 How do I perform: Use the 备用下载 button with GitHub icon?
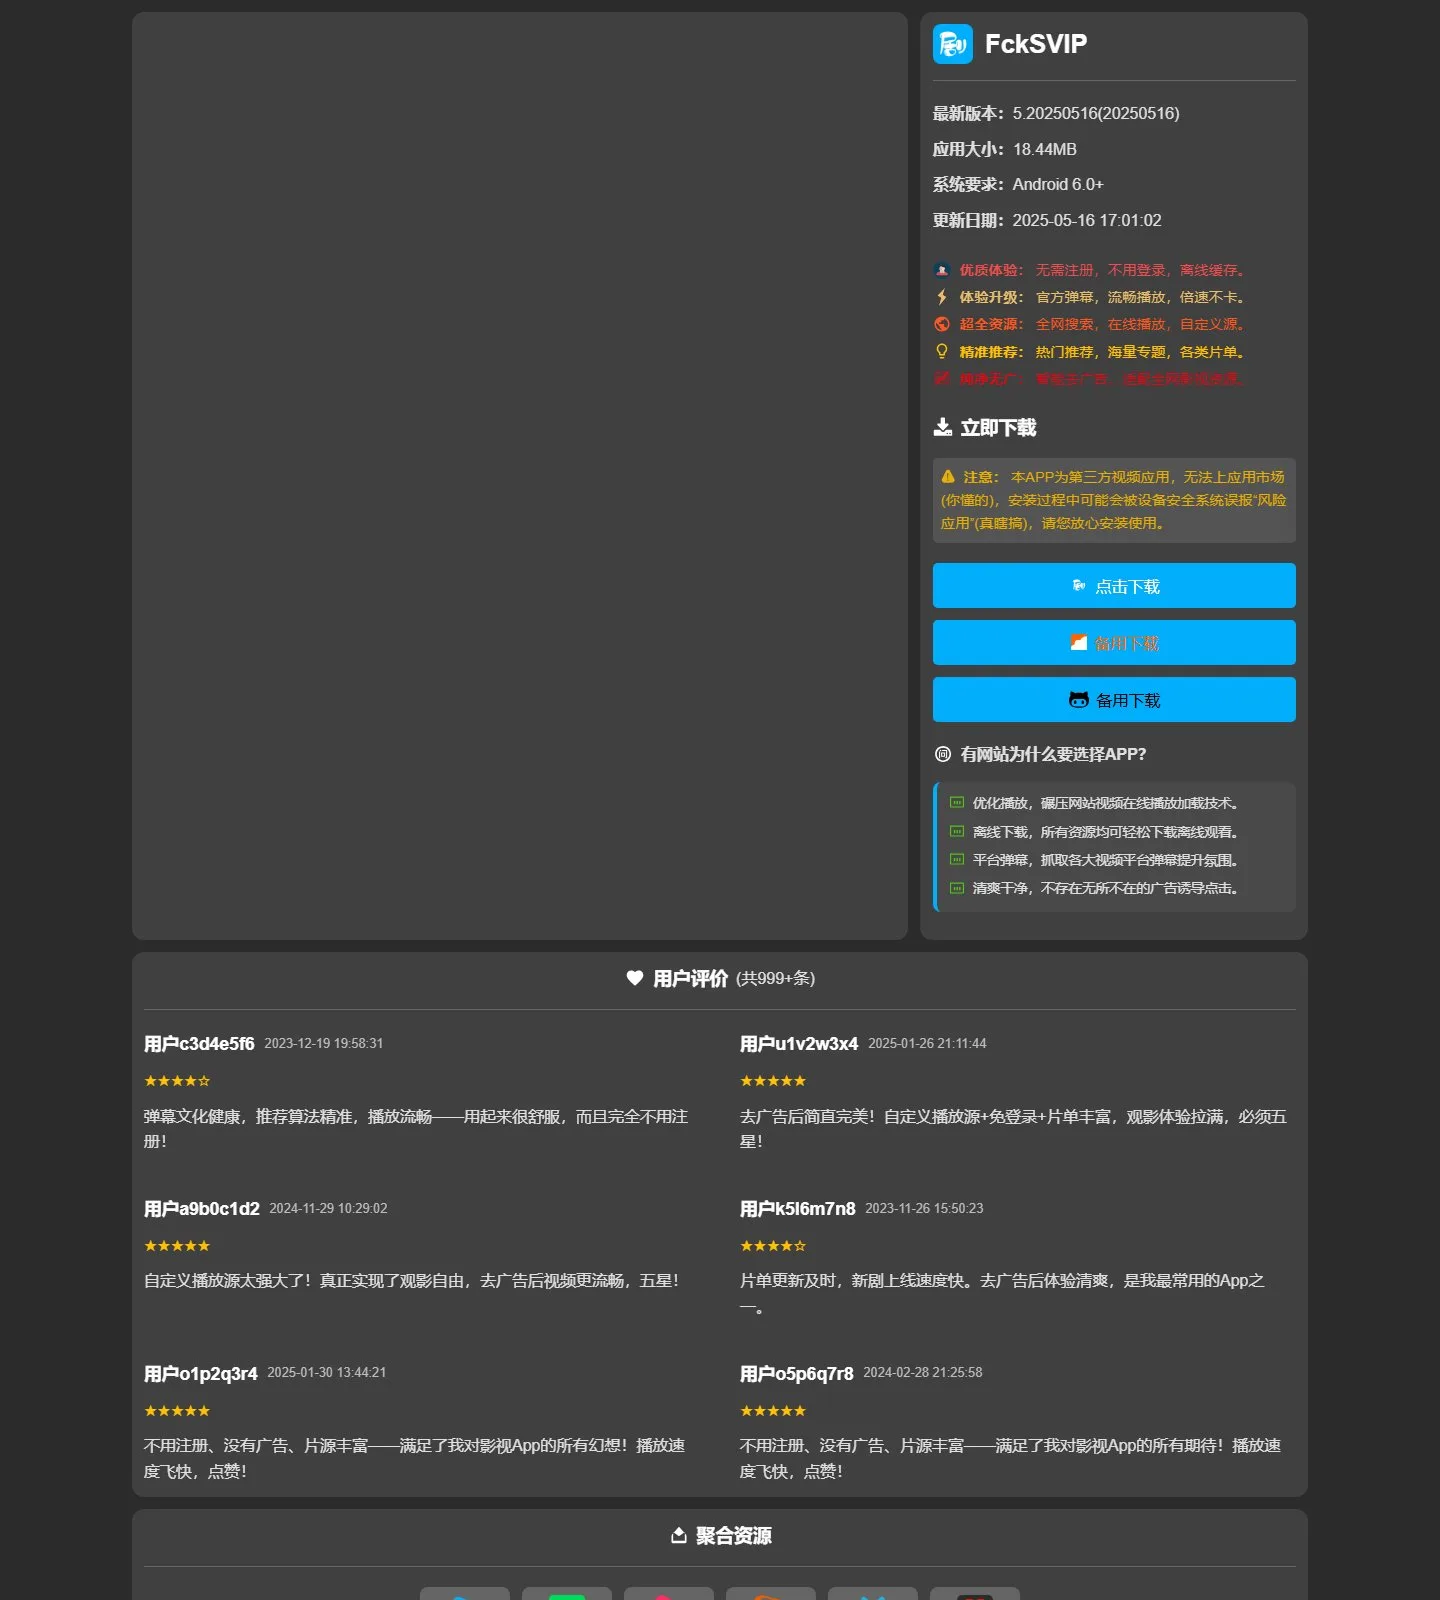click(1114, 700)
